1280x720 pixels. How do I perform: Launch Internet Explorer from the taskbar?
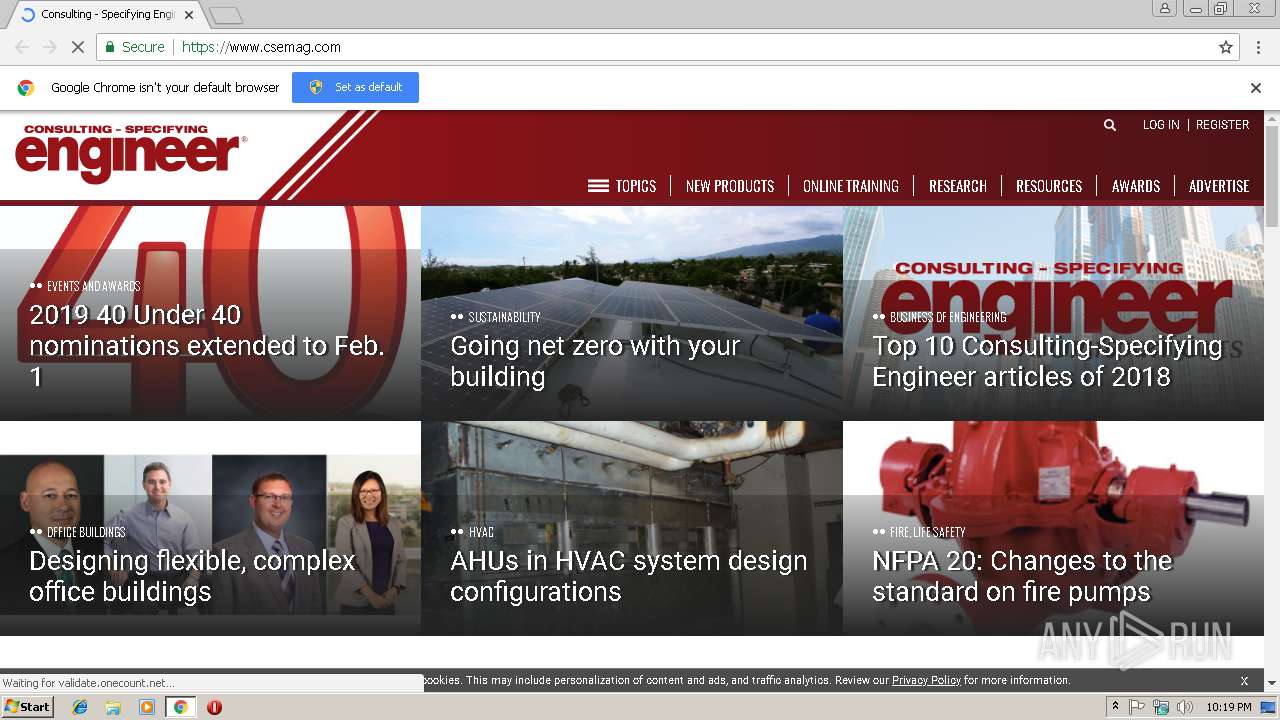80,707
